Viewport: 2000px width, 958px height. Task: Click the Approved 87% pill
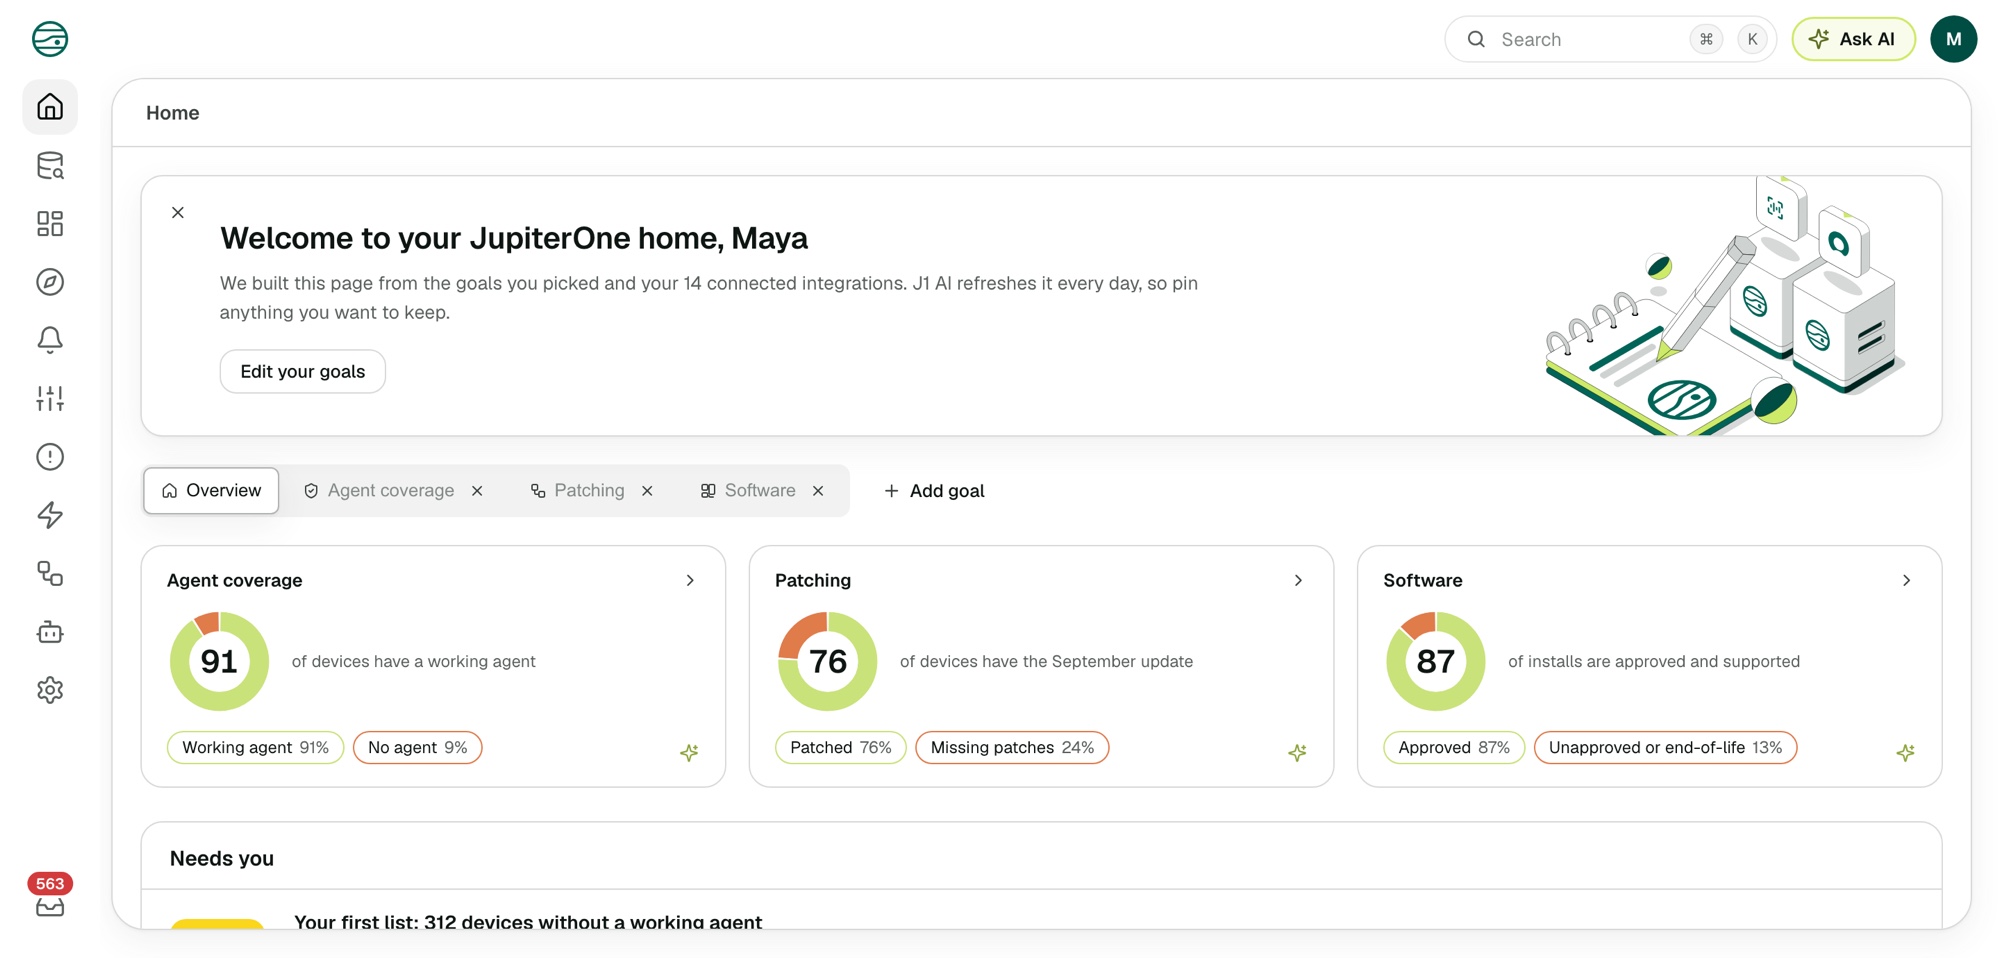pyautogui.click(x=1454, y=747)
